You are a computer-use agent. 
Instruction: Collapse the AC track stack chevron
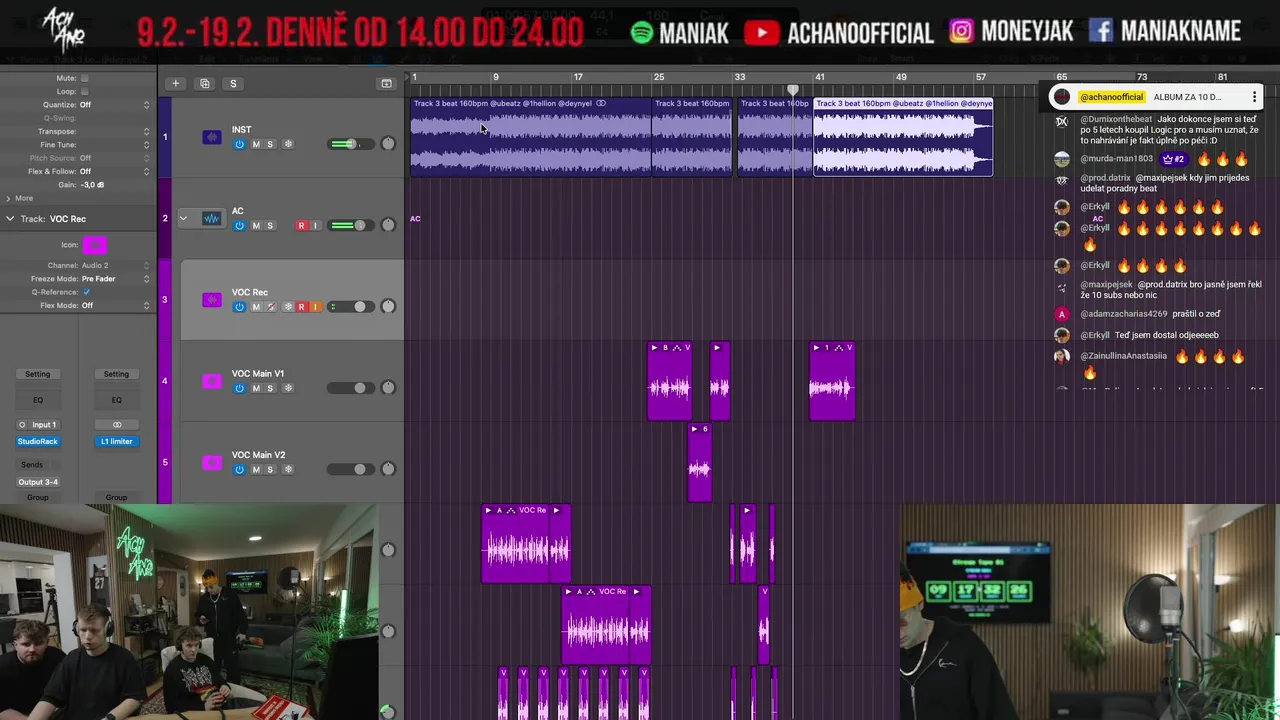(x=183, y=218)
